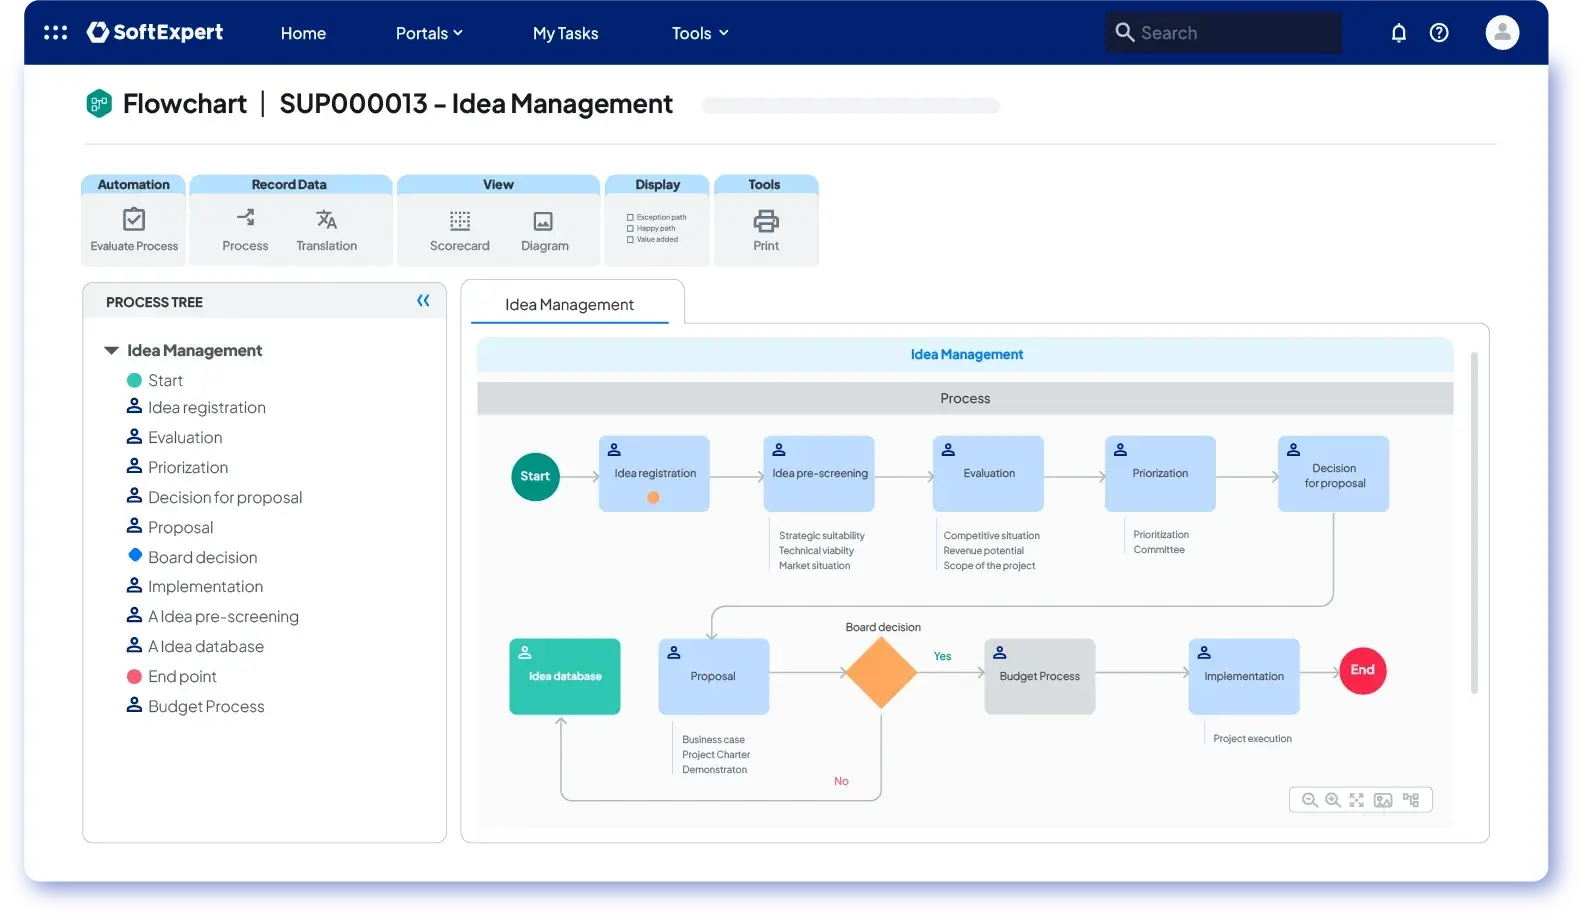Zoom in on the flowchart diagram
Screen dimensions: 1587x920
coord(1333,800)
